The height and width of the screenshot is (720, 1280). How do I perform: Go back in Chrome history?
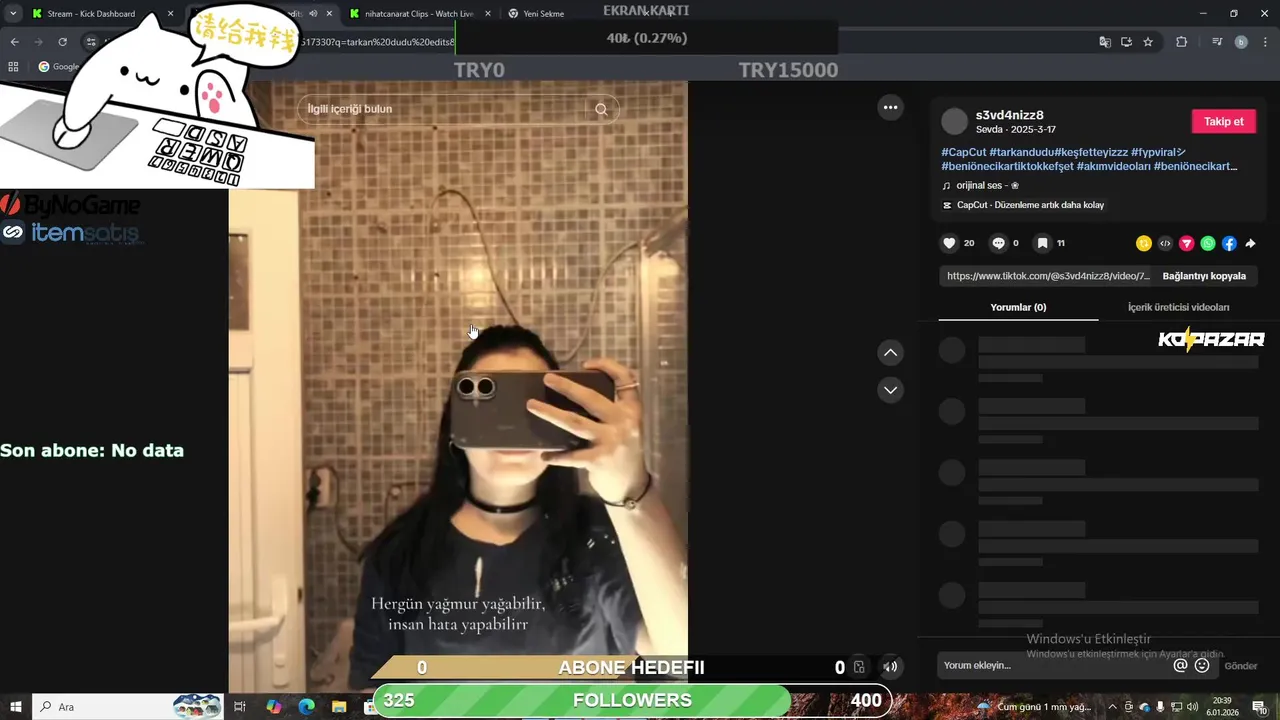pos(14,42)
